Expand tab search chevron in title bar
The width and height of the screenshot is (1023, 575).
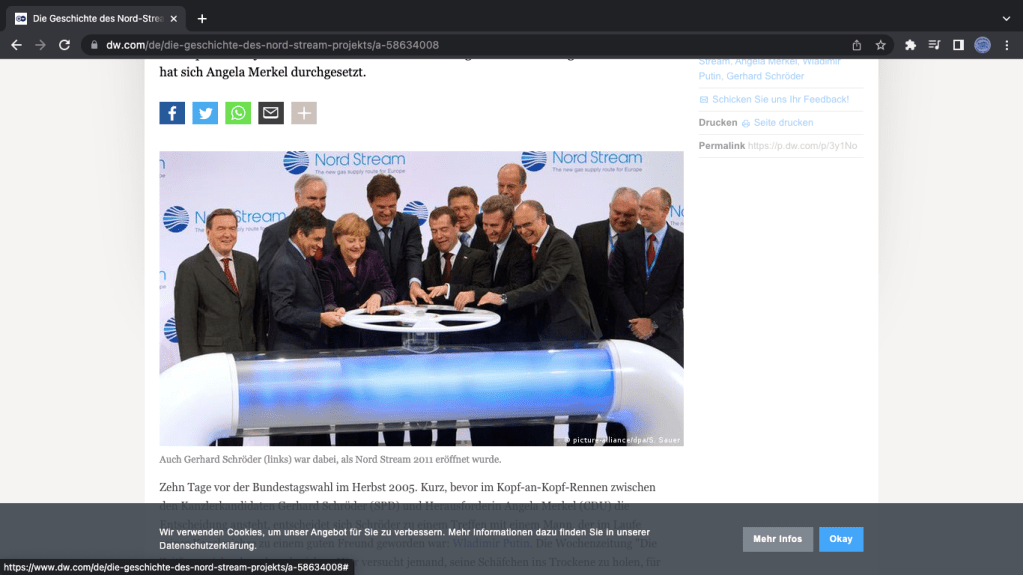[x=1006, y=19]
